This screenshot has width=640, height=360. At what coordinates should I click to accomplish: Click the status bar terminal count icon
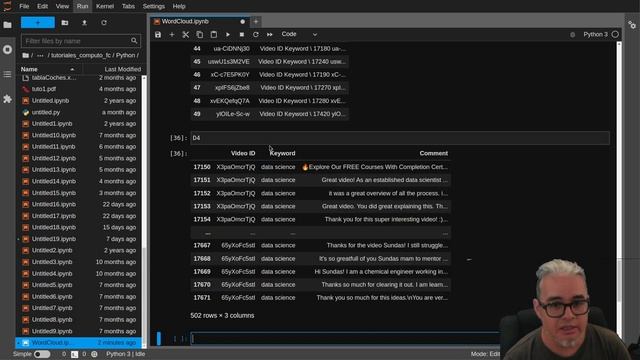pyautogui.click(x=74, y=354)
